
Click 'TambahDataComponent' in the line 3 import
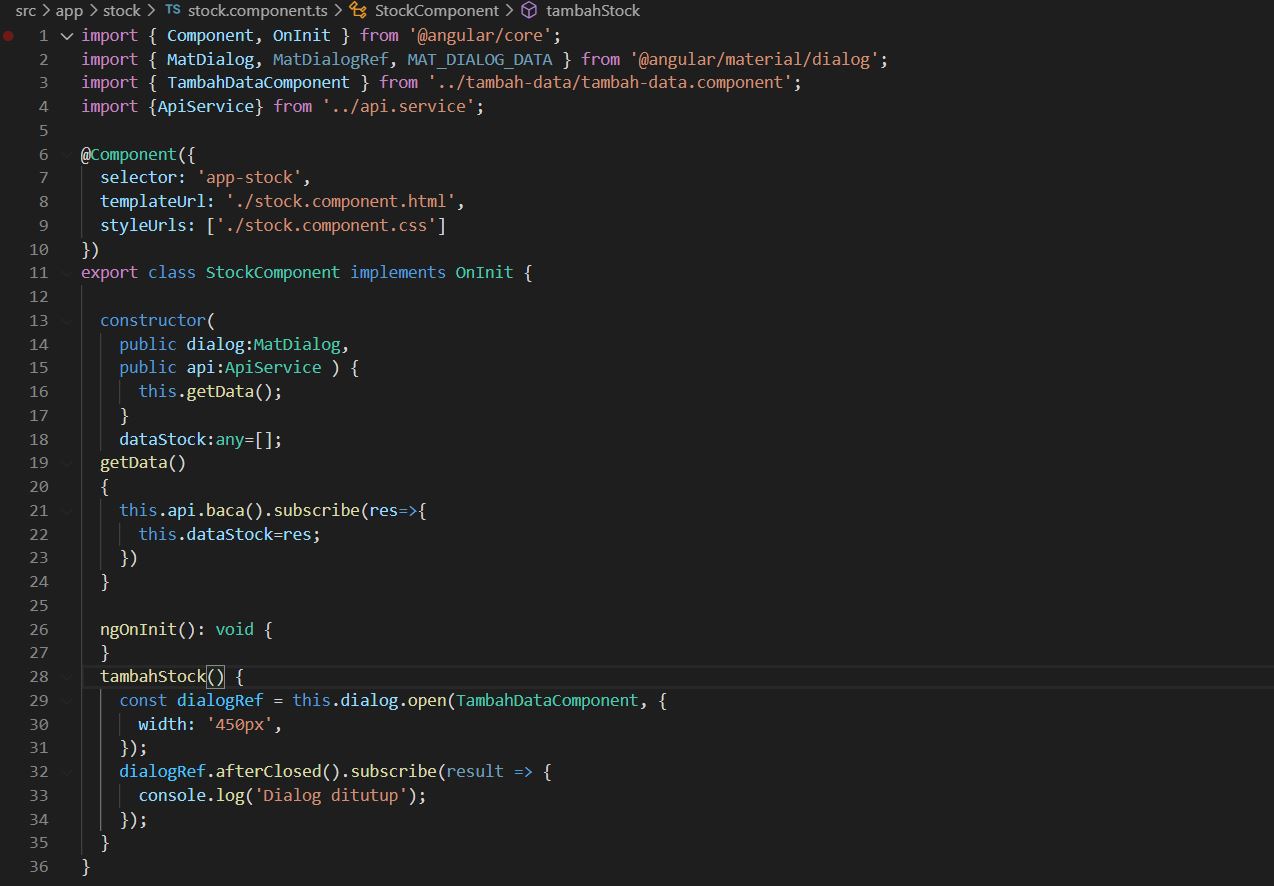pos(258,82)
